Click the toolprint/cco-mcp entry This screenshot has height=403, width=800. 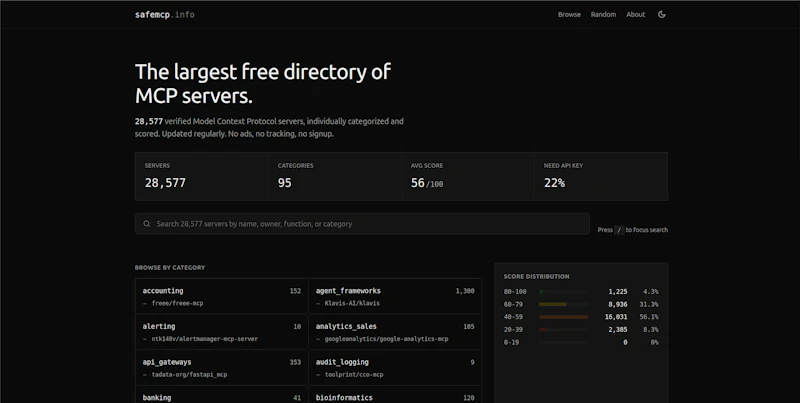(354, 374)
